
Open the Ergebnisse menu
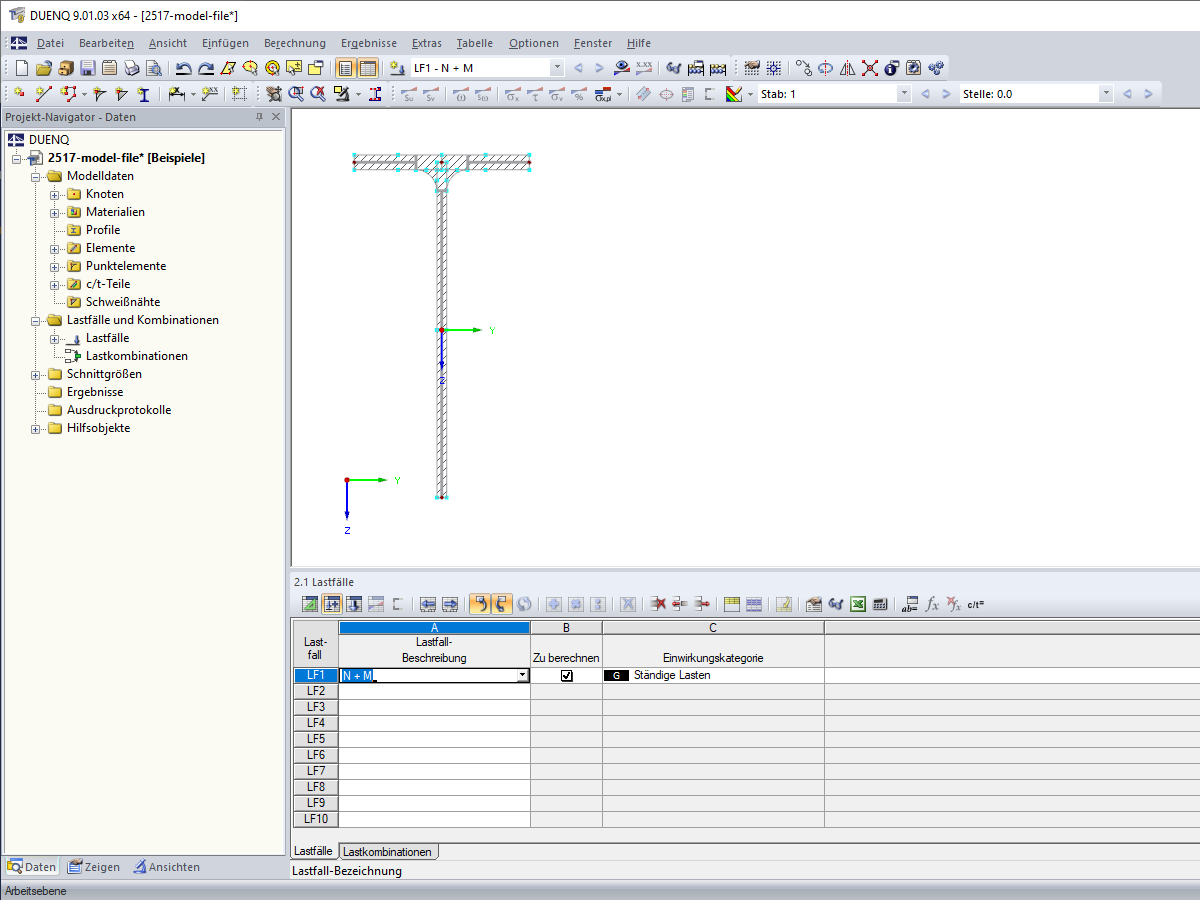[369, 43]
